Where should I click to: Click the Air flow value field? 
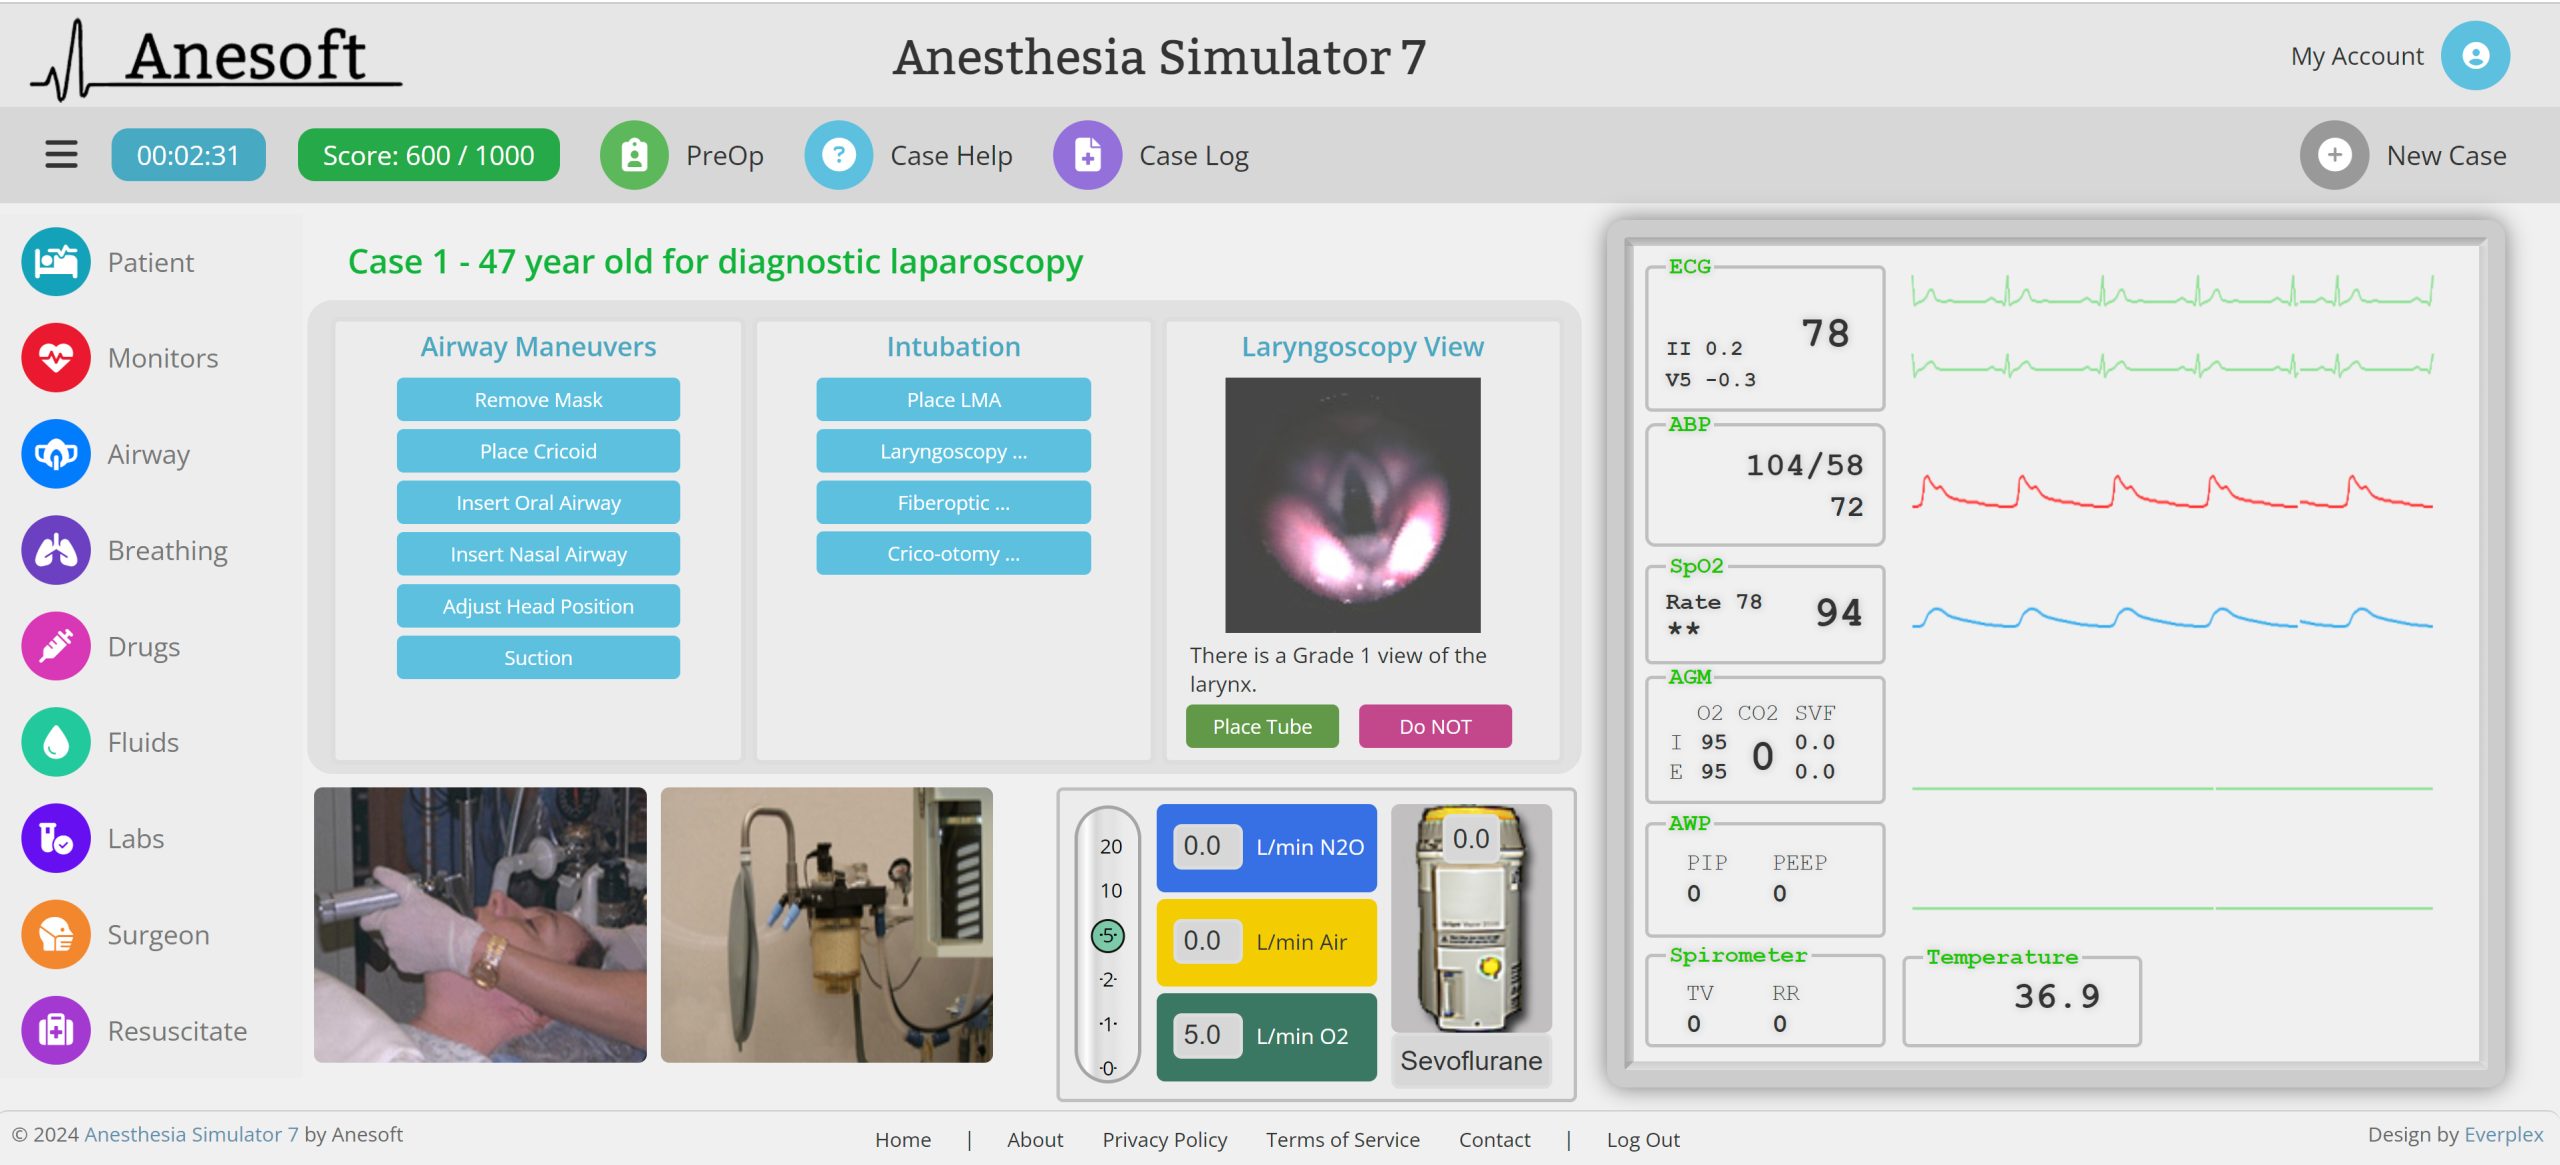point(1208,940)
